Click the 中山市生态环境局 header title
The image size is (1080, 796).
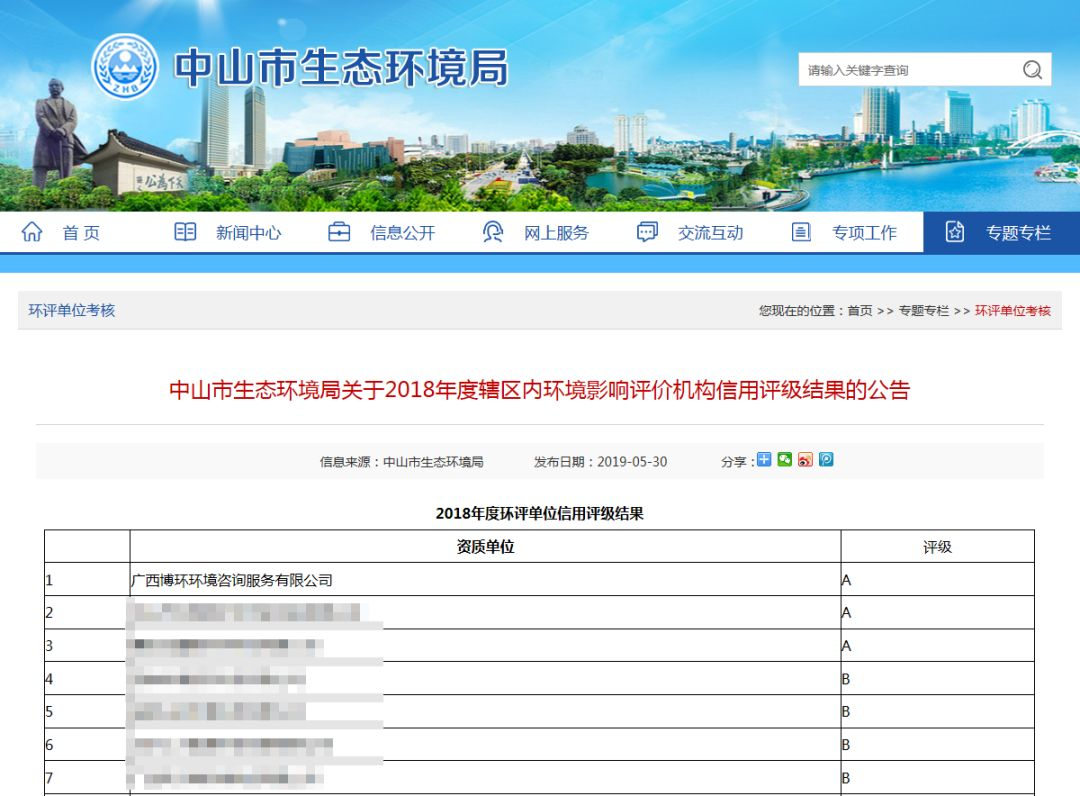pyautogui.click(x=341, y=67)
